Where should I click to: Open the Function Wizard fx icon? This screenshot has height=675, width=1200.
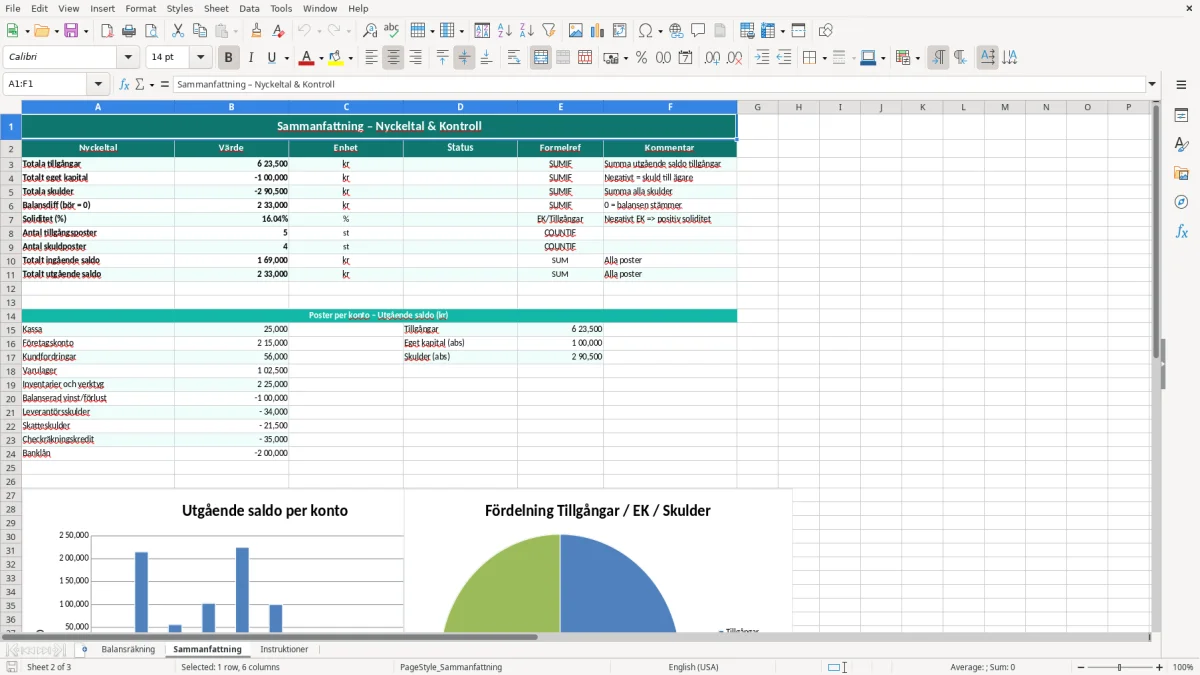coord(125,85)
